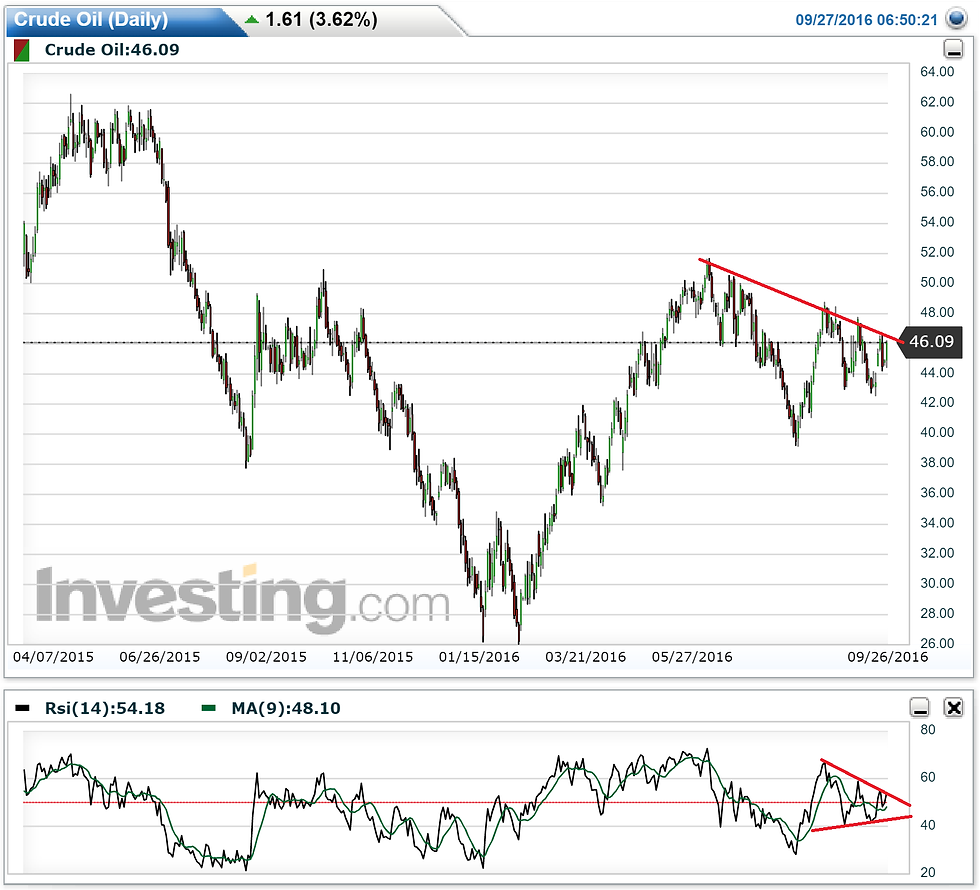Click the green MA(9) legend swatch
The height and width of the screenshot is (890, 980).
(209, 708)
